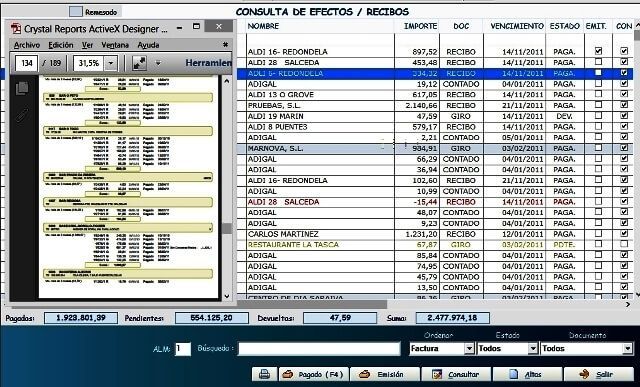
Task: Select the CARLOS MARTINEZ row name
Action: (x=283, y=234)
